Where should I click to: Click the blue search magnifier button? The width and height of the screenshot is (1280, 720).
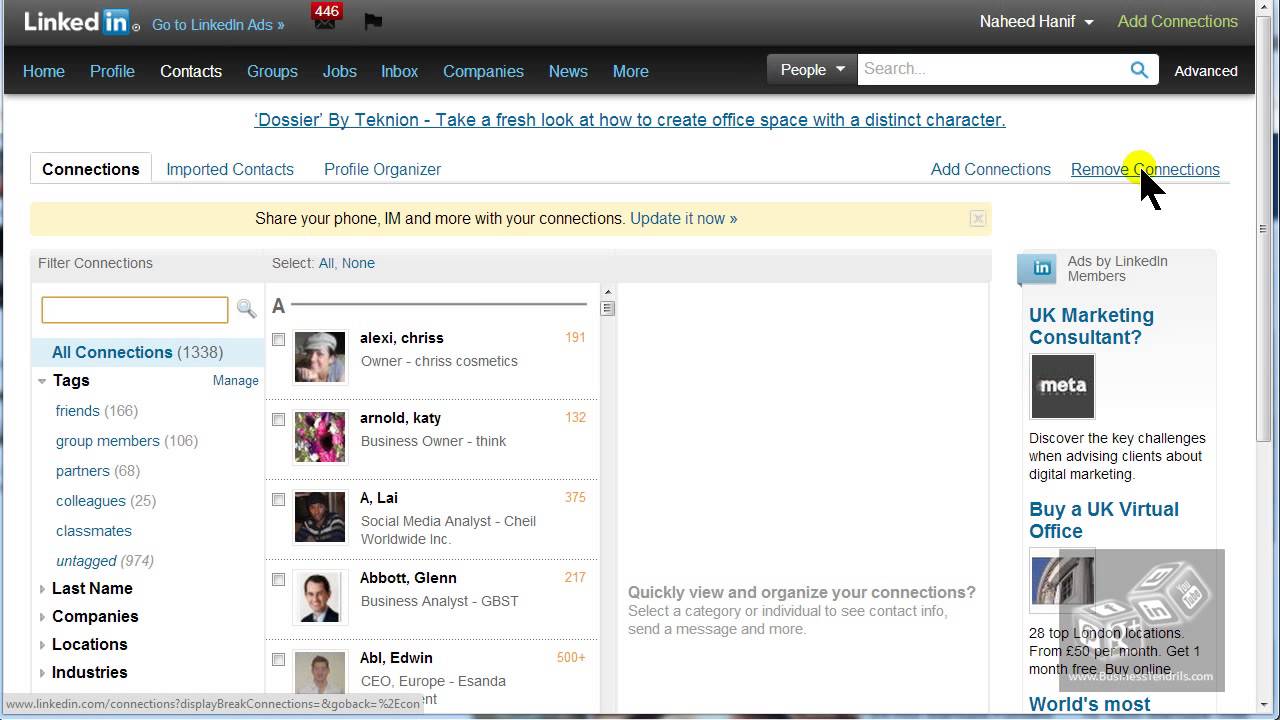[1139, 69]
